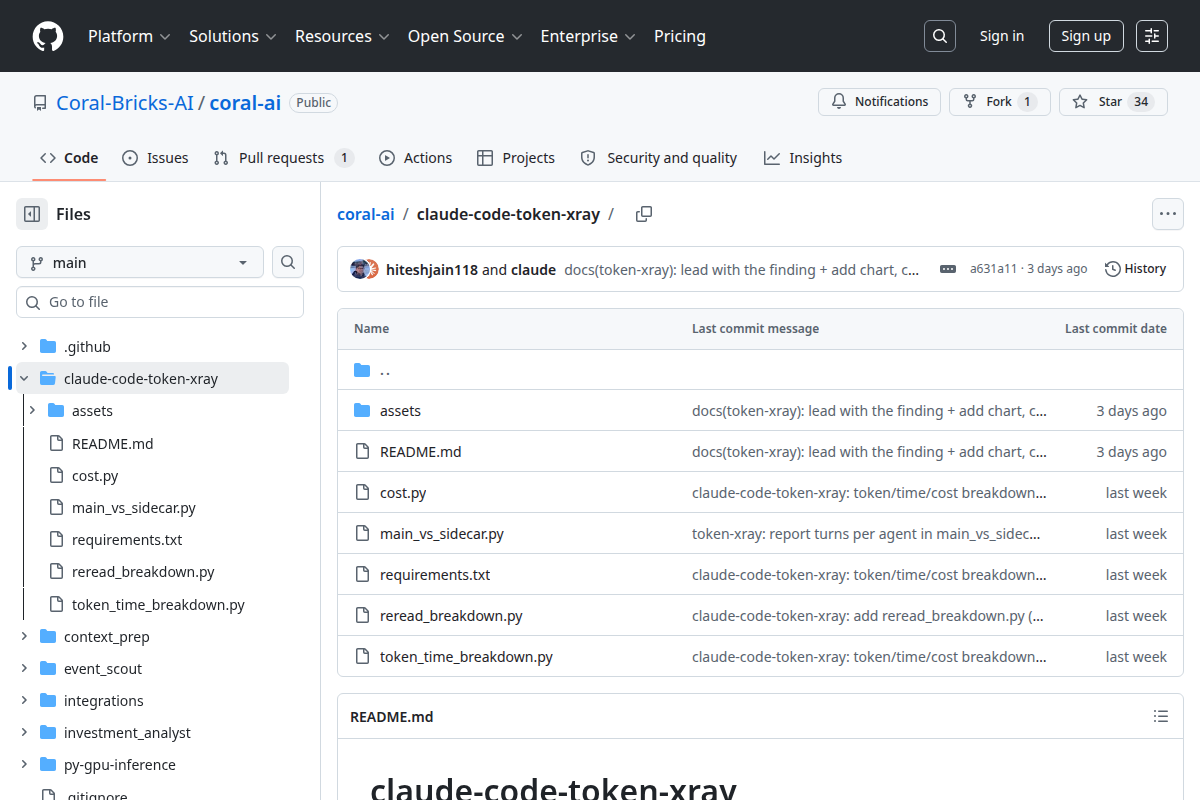Open README outline list icon
The width and height of the screenshot is (1200, 800).
(x=1161, y=716)
